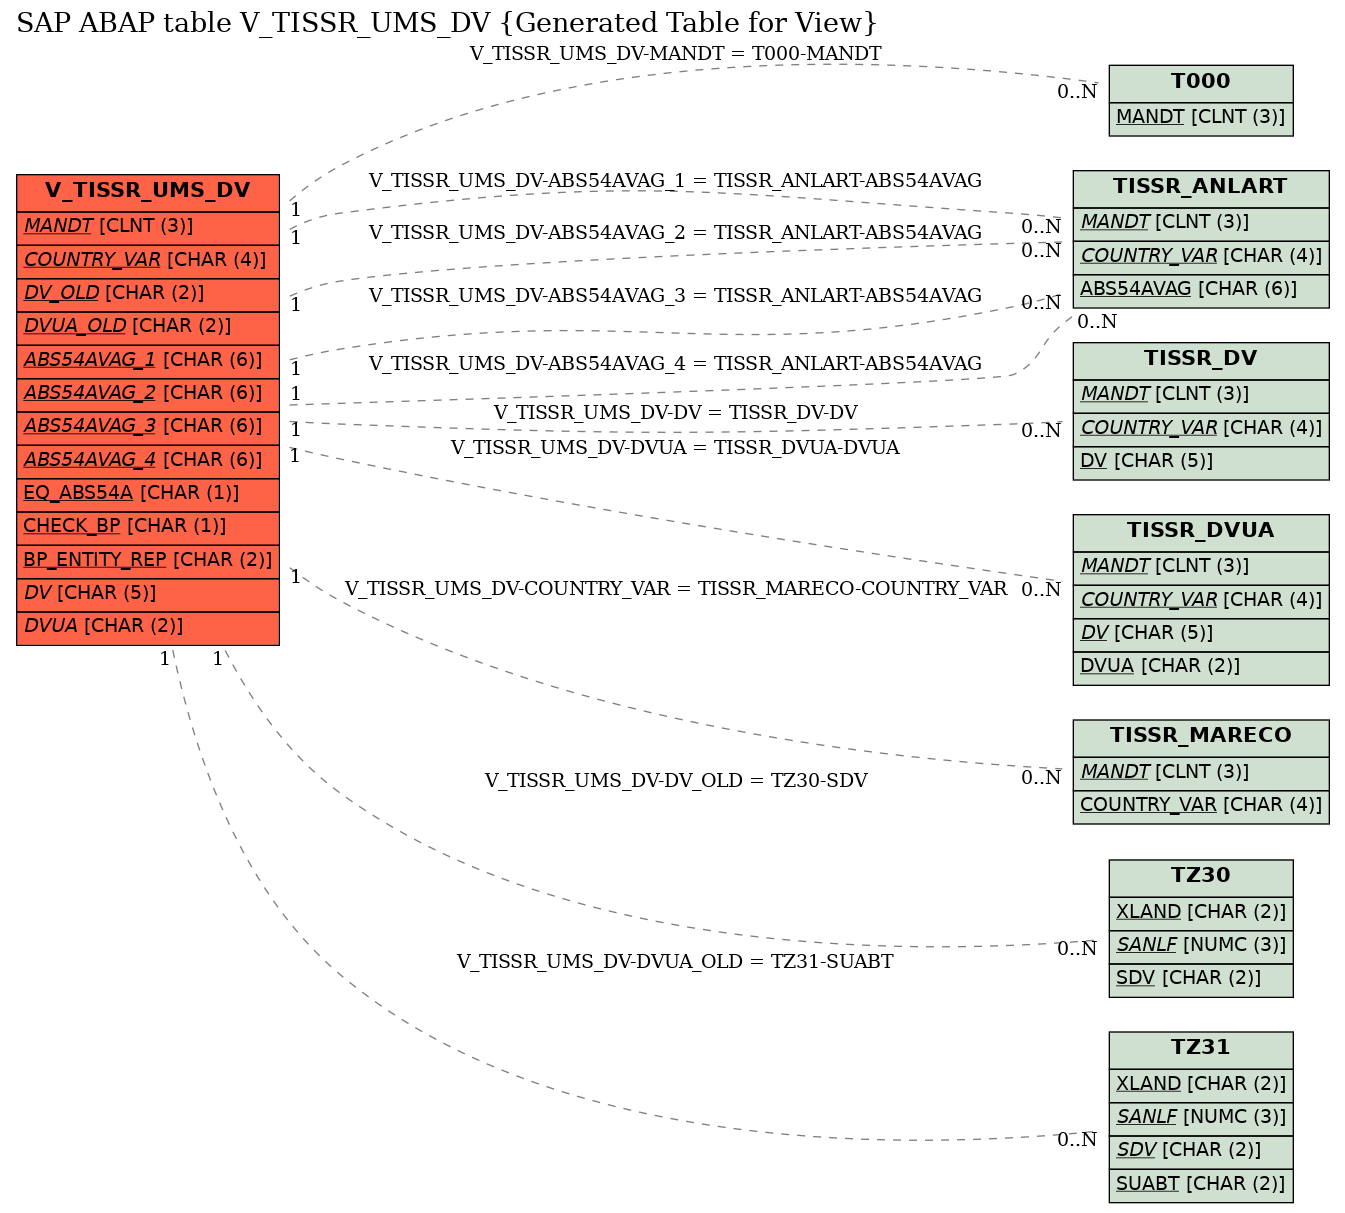
Task: Click the ABS54AVAG_2 = TISSR_ANLART-ABS54AVAG relation label
Action: pos(675,233)
